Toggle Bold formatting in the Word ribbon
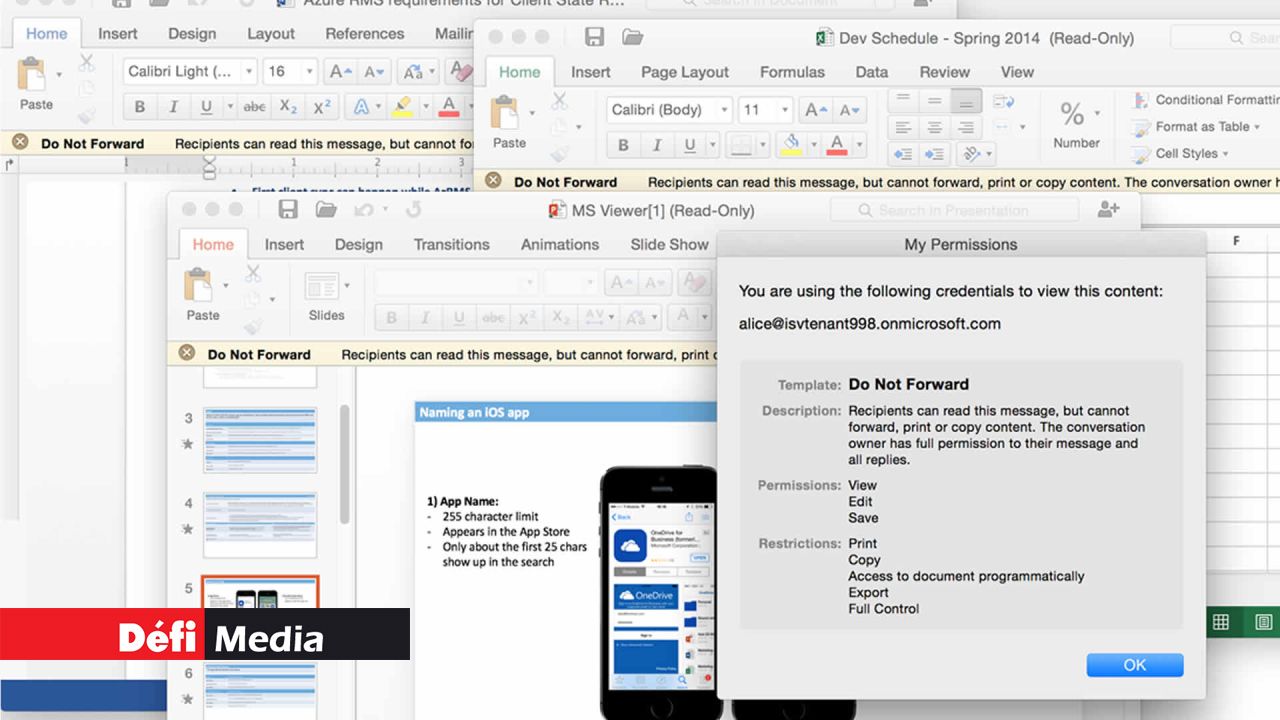 click(x=140, y=107)
